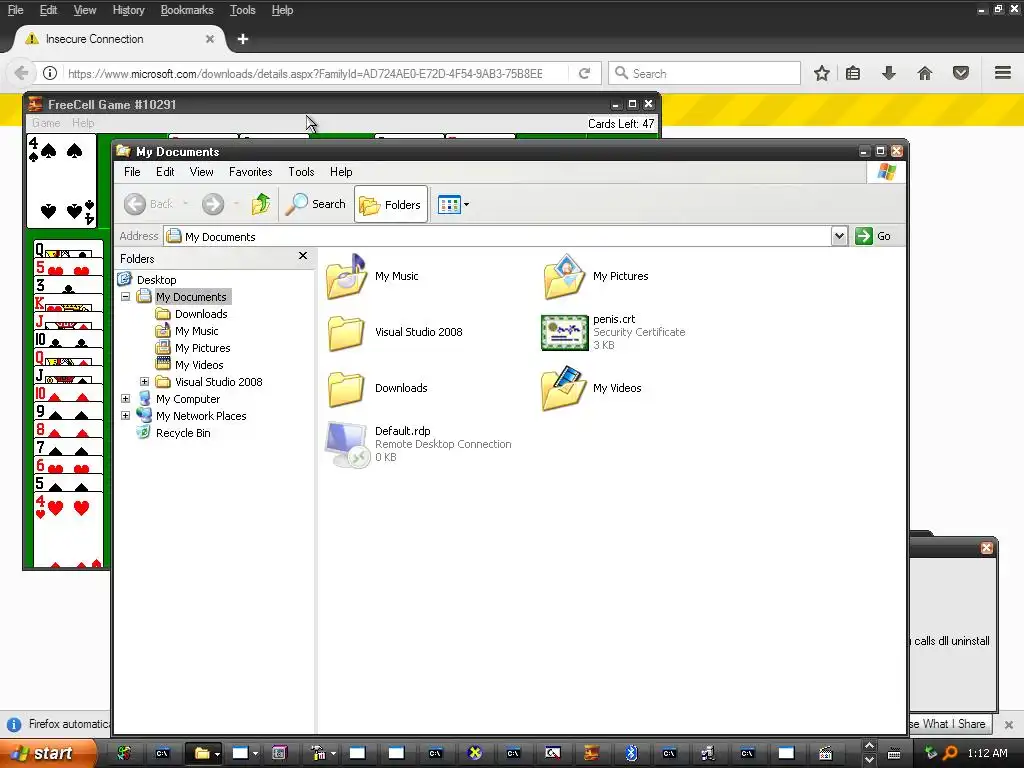
Task: Collapse My Documents in the folder tree
Action: (125, 296)
